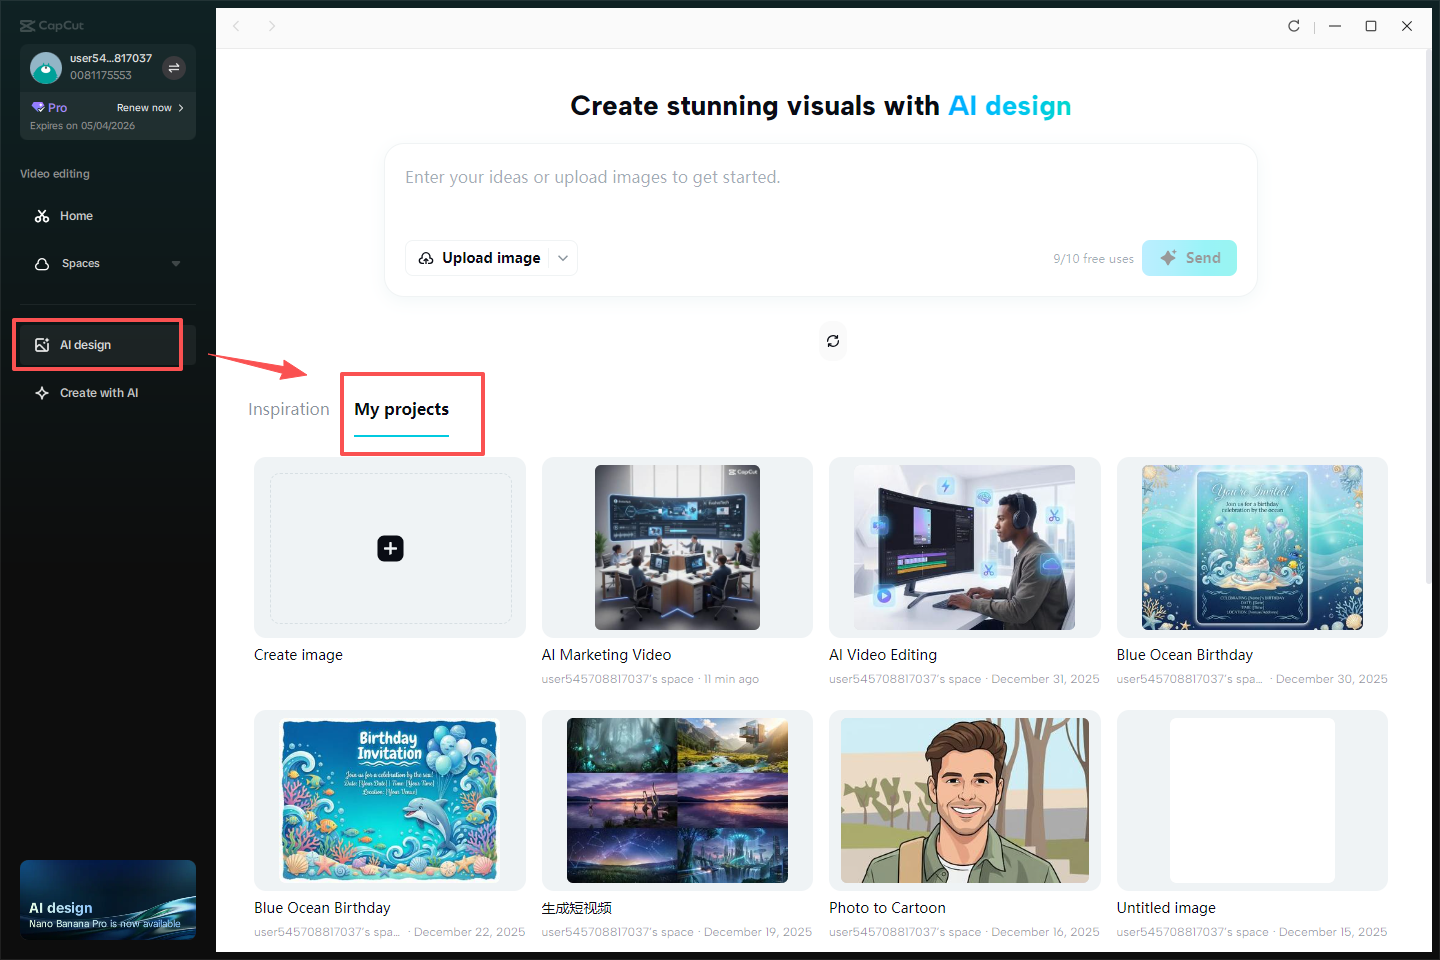The width and height of the screenshot is (1440, 960).
Task: Reload the page with the refresh icon
Action: click(1294, 26)
